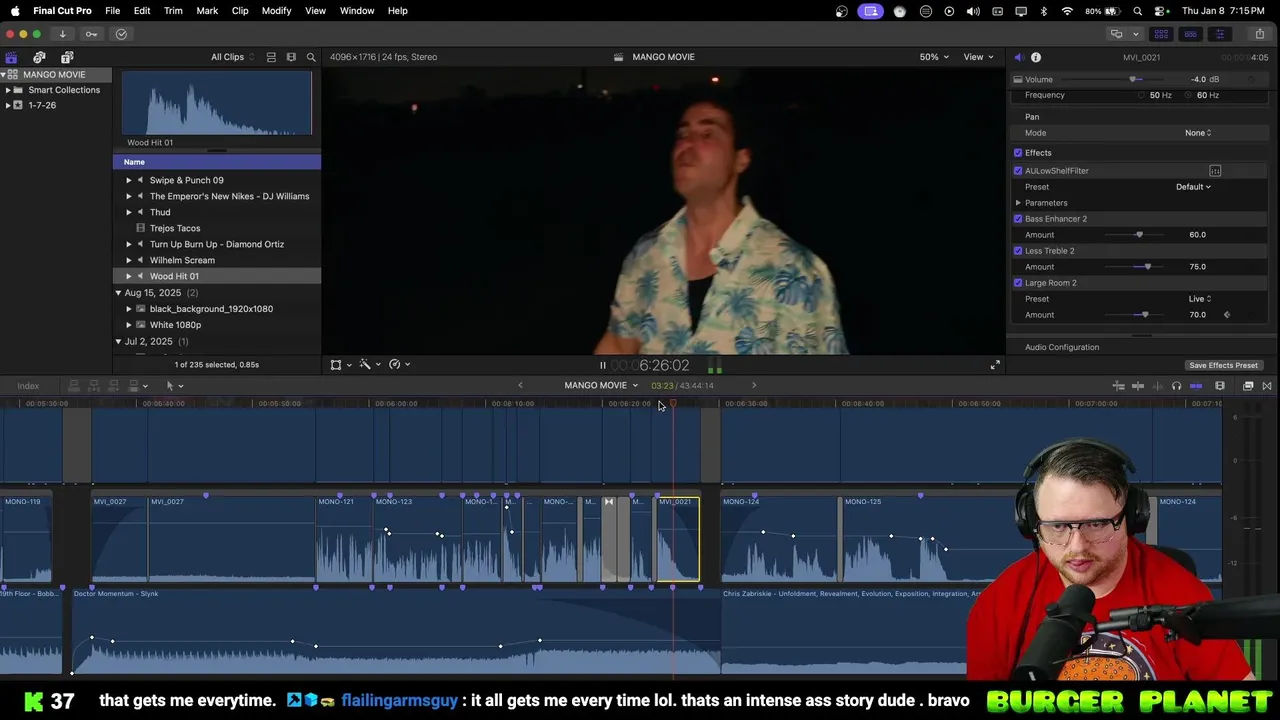Viewport: 1280px width, 720px height.
Task: Open the Photos and Audio sidebar
Action: pyautogui.click(x=39, y=57)
